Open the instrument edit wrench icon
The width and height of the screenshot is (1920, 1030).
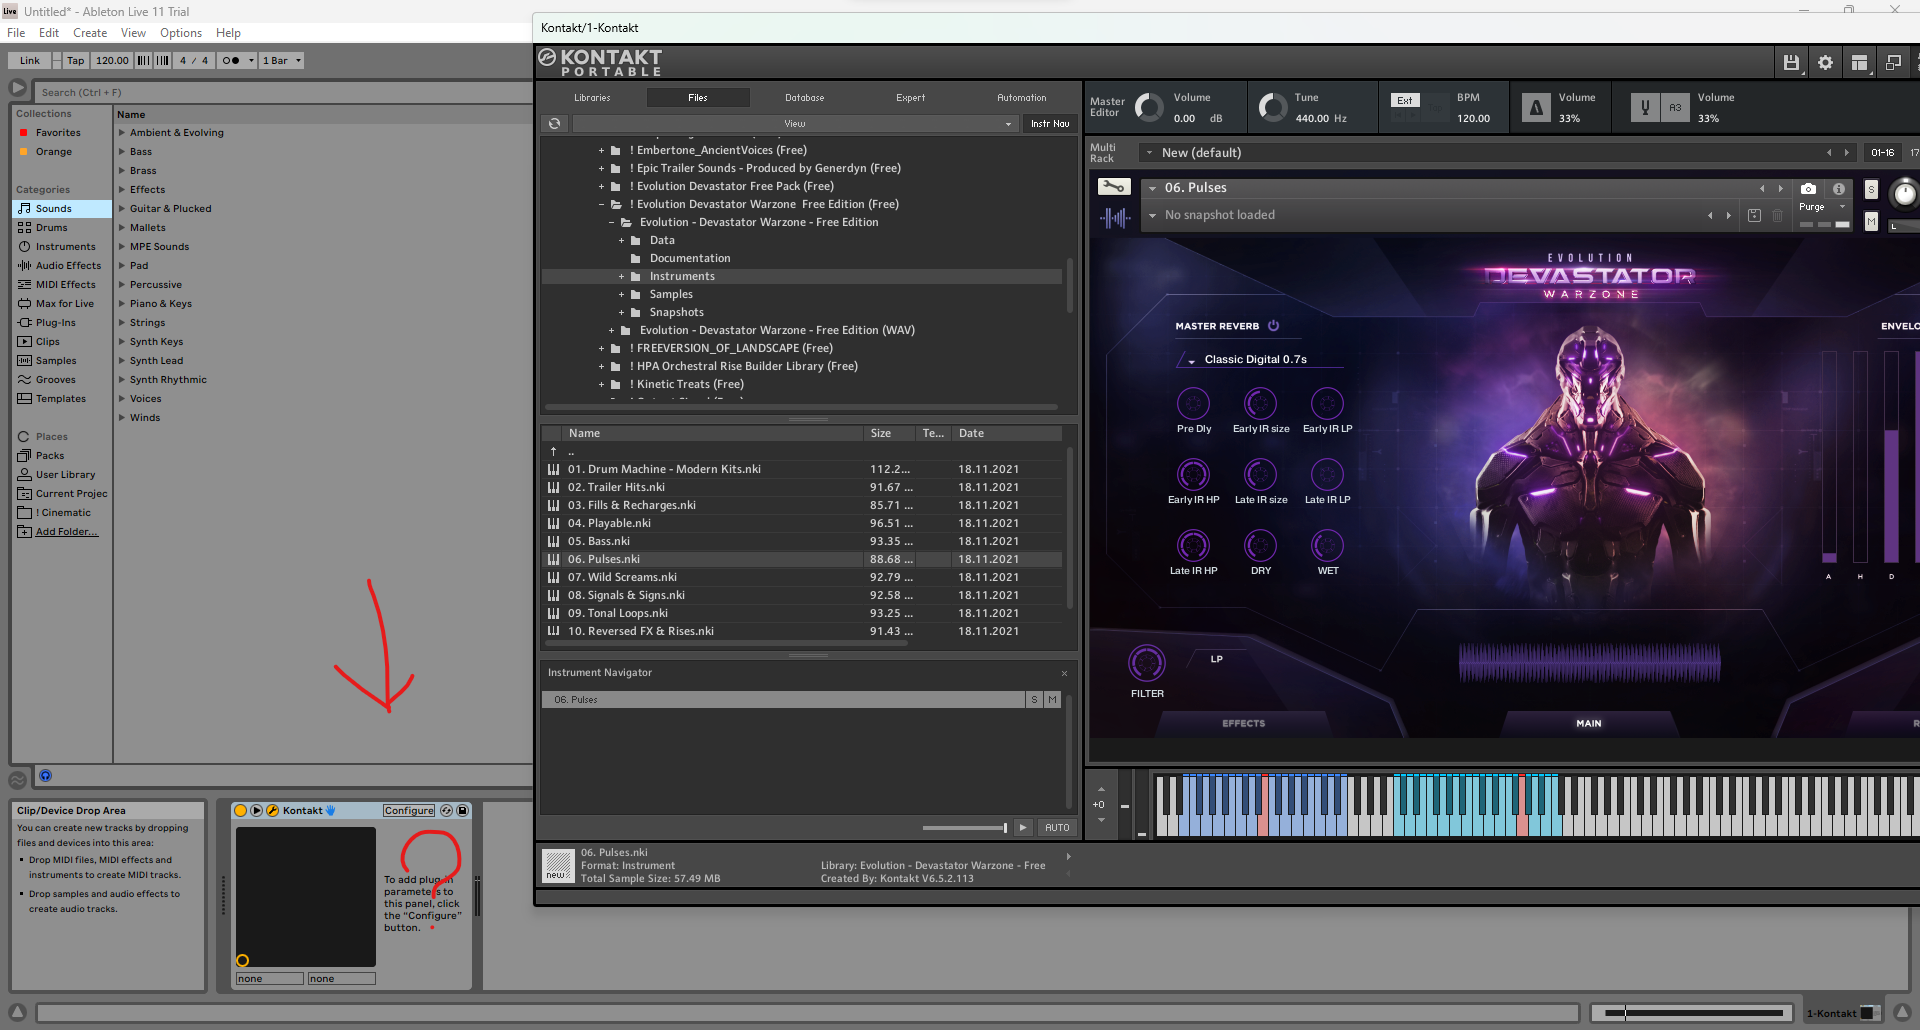(x=1114, y=187)
